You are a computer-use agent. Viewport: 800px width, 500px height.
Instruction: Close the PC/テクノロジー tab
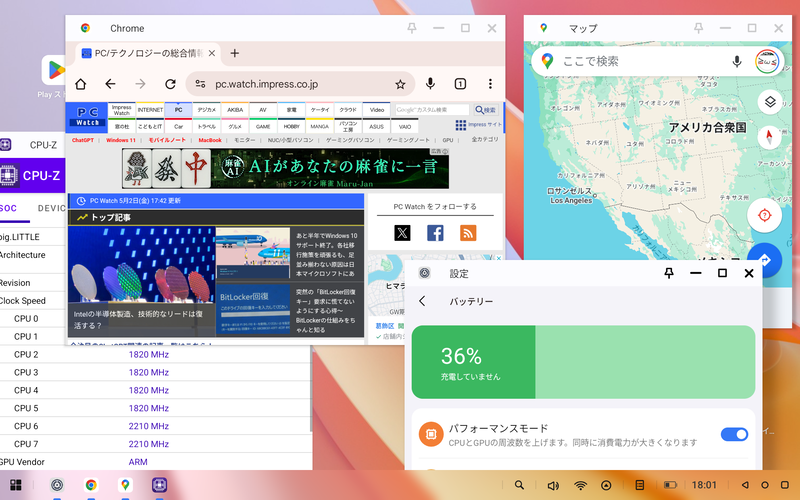pyautogui.click(x=212, y=53)
